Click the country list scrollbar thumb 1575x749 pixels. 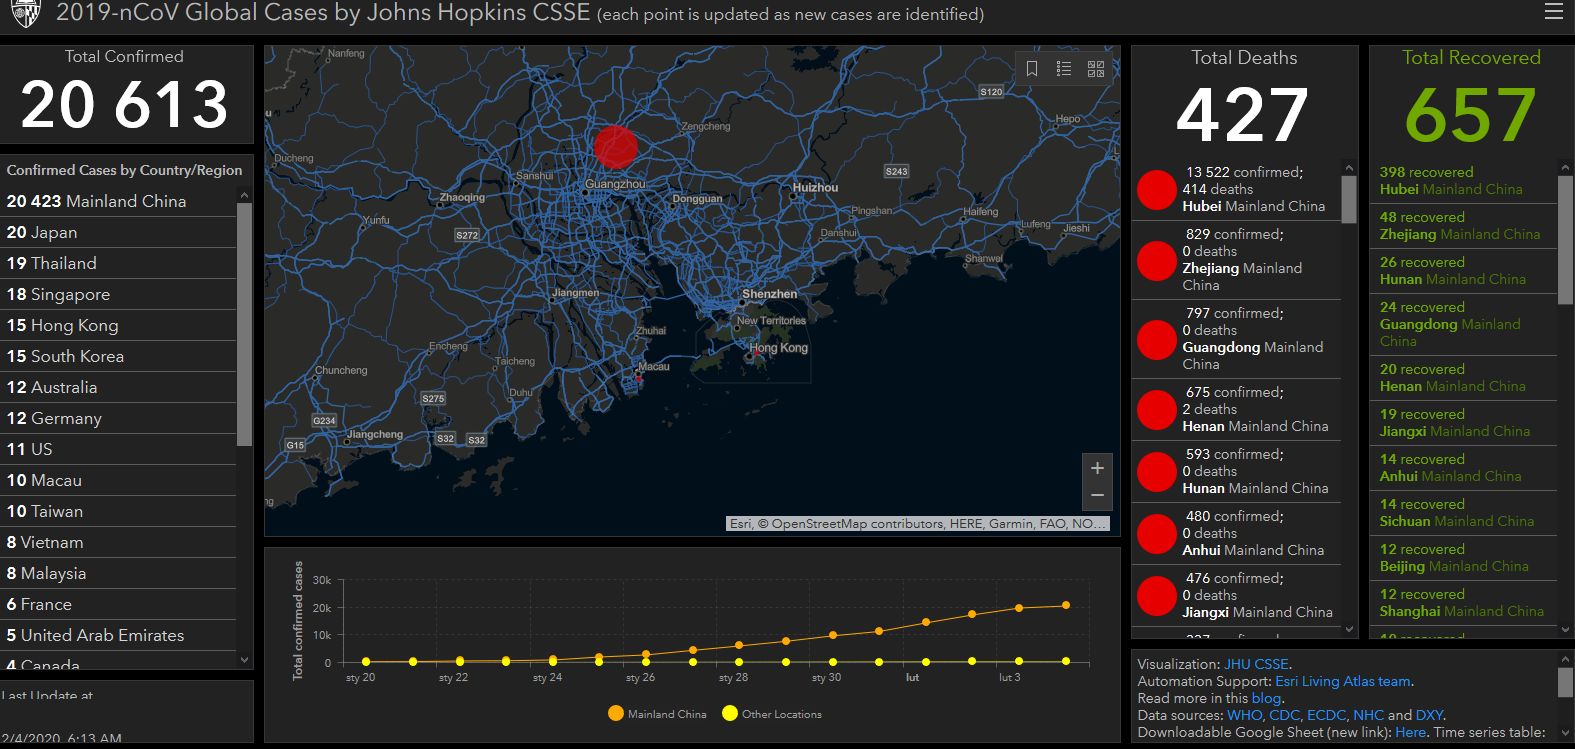[244, 323]
